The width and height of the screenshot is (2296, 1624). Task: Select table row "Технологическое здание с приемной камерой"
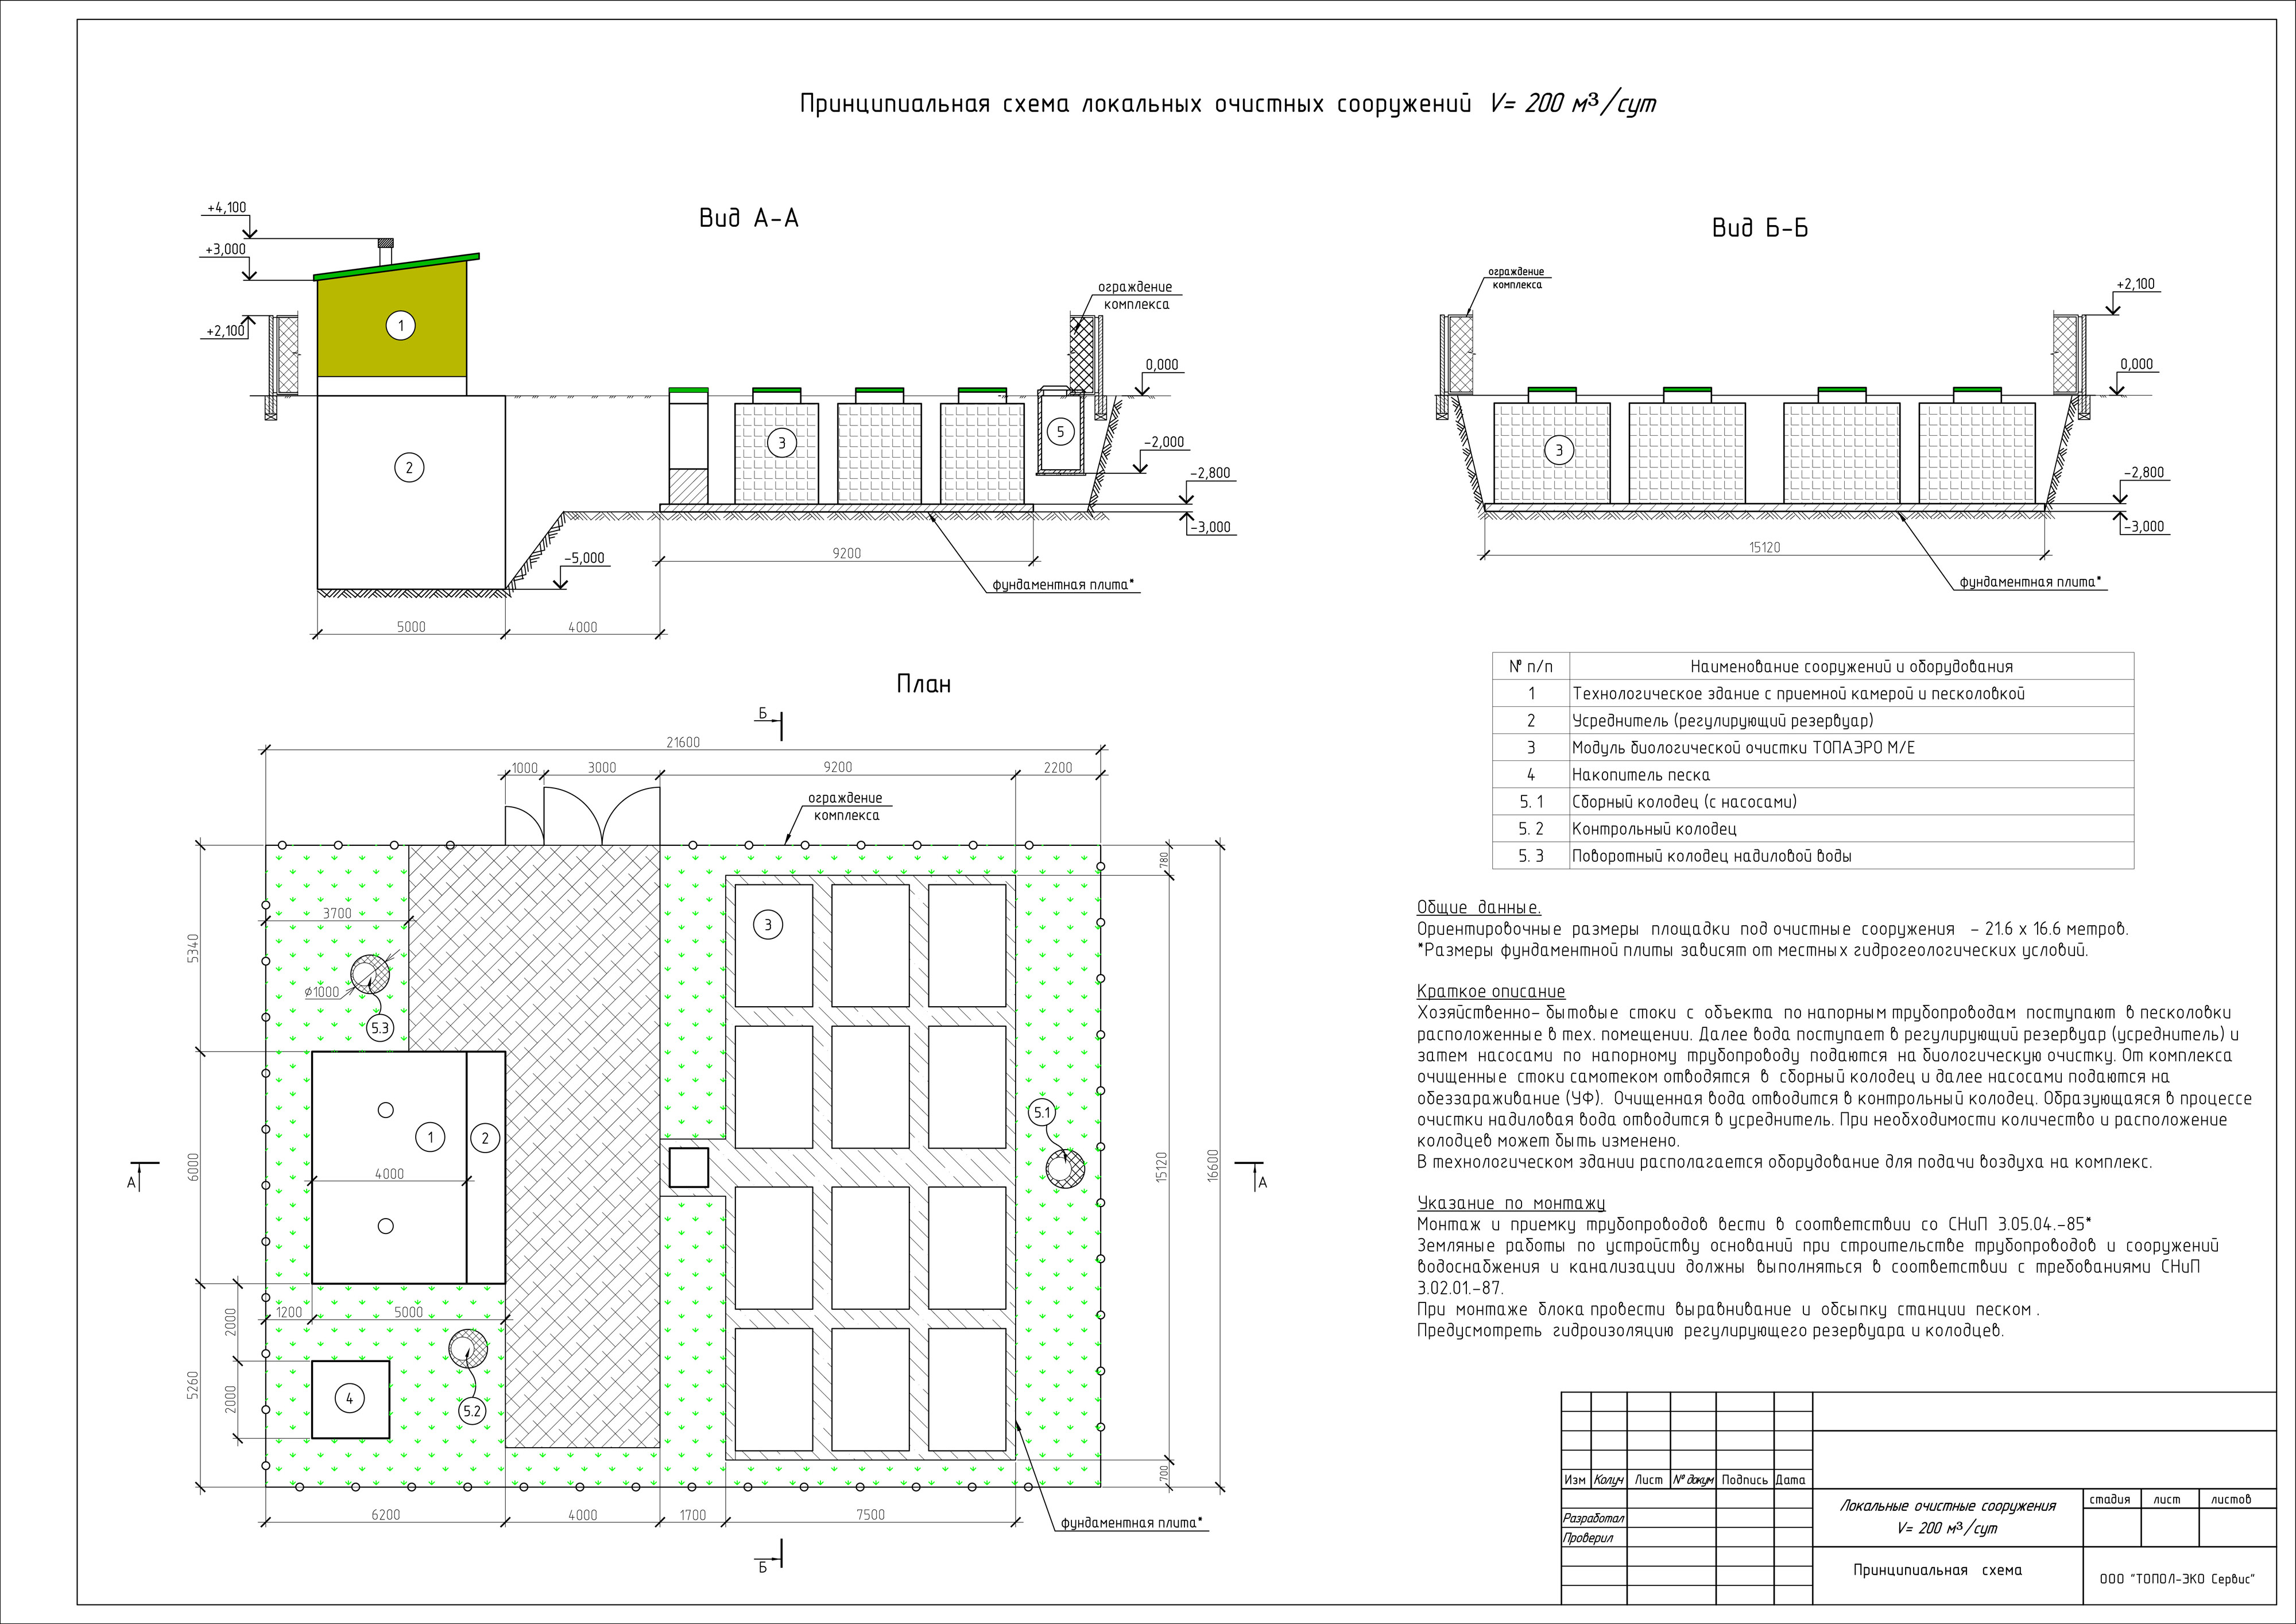point(1813,694)
